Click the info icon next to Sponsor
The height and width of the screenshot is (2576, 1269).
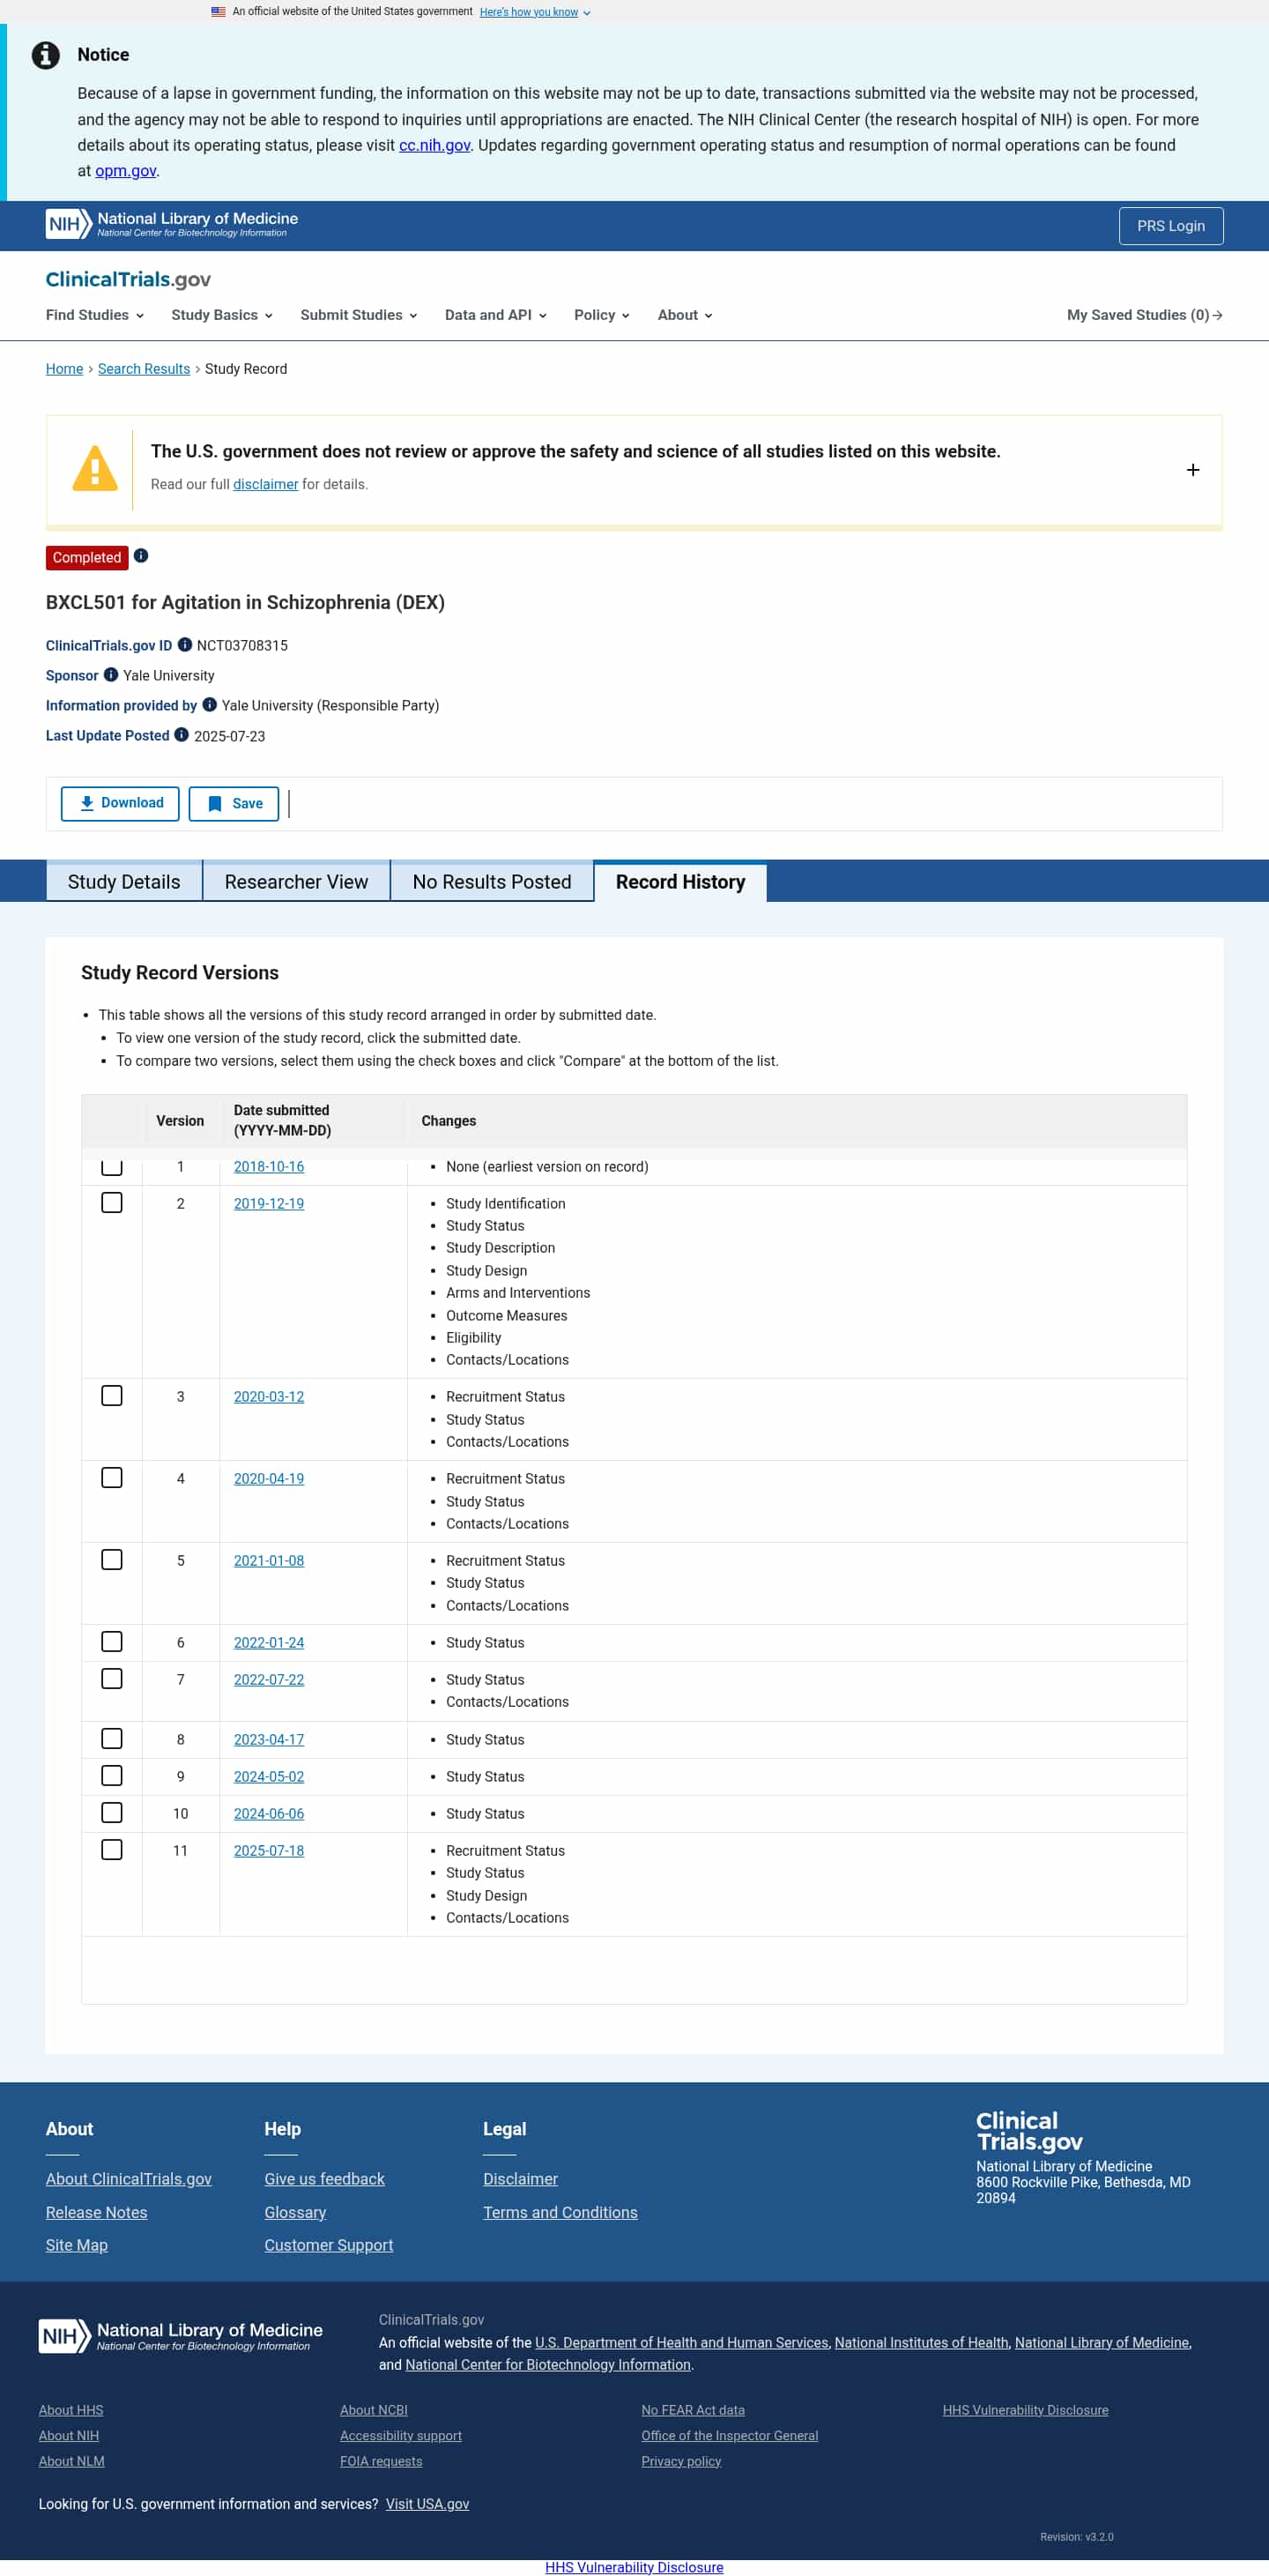click(x=111, y=675)
